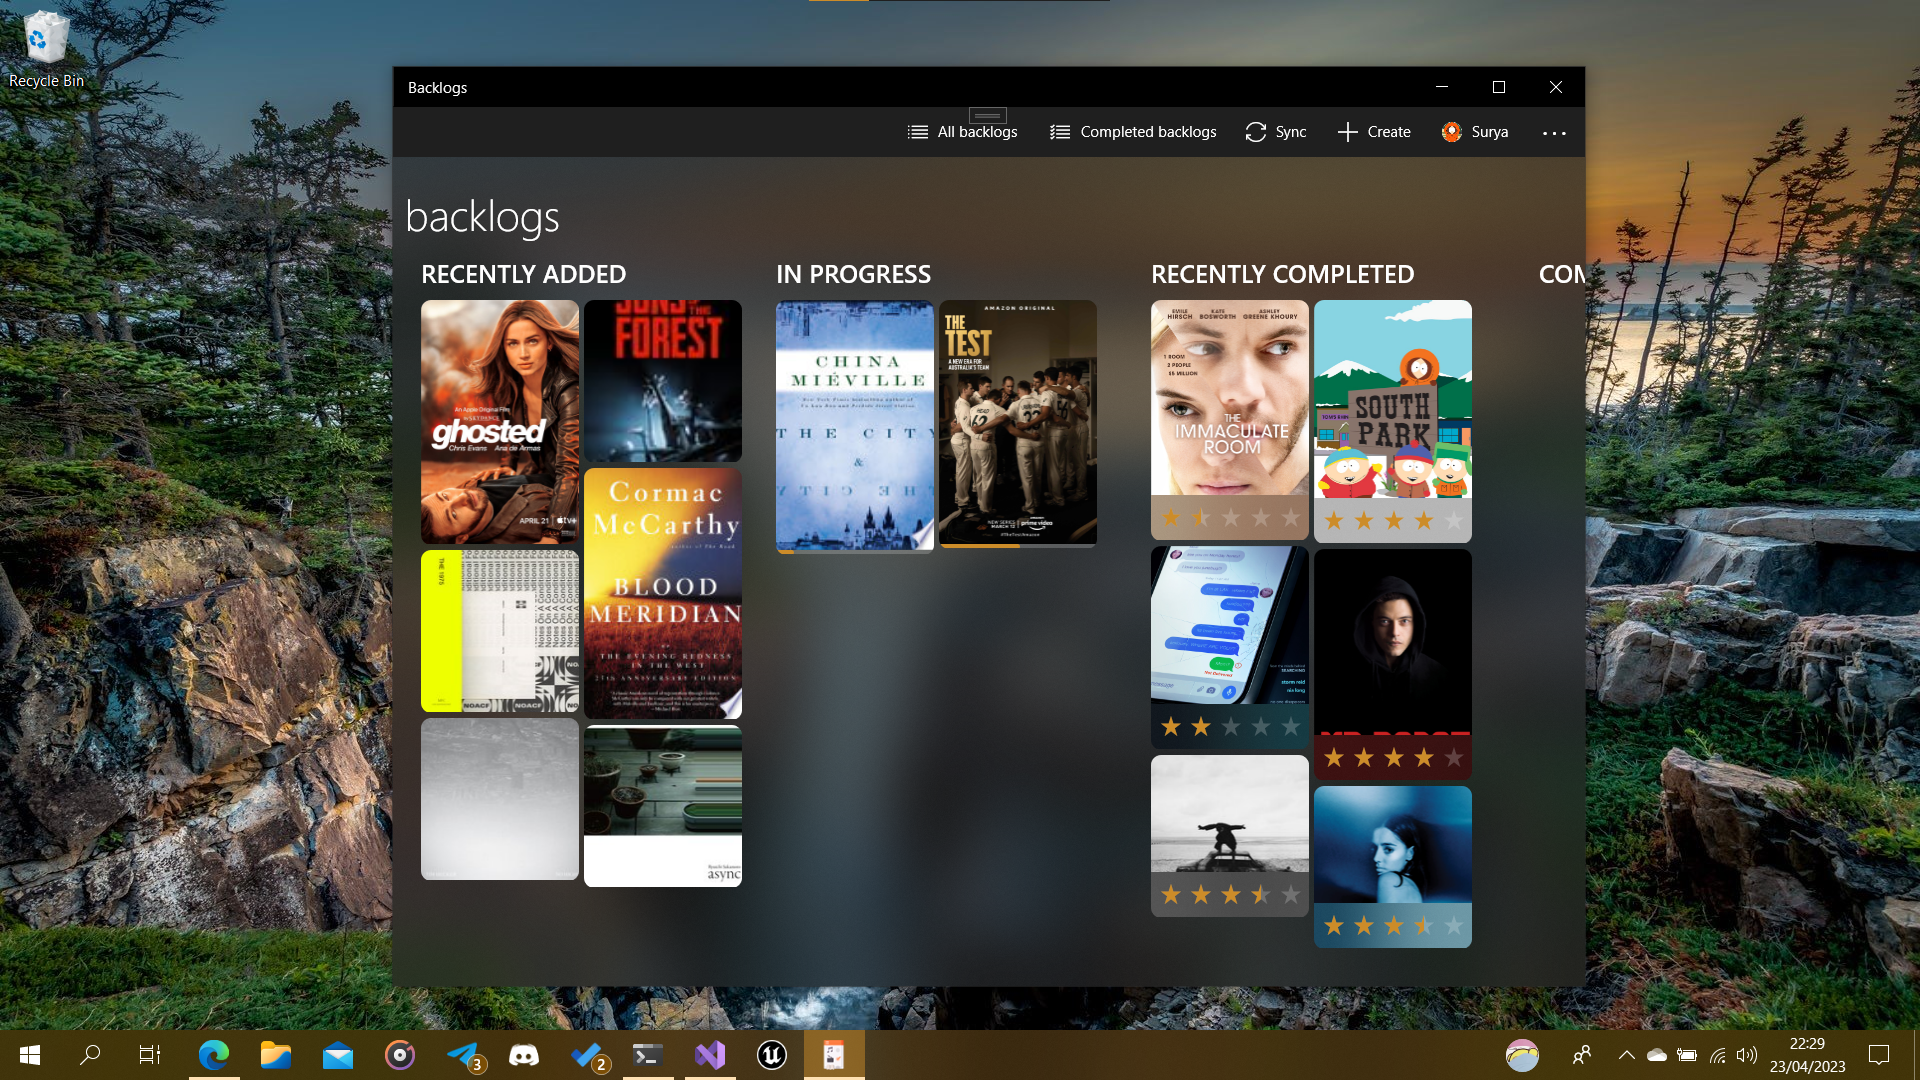Select the Blood Meridian book cover
1920x1080 pixels.
(x=663, y=592)
